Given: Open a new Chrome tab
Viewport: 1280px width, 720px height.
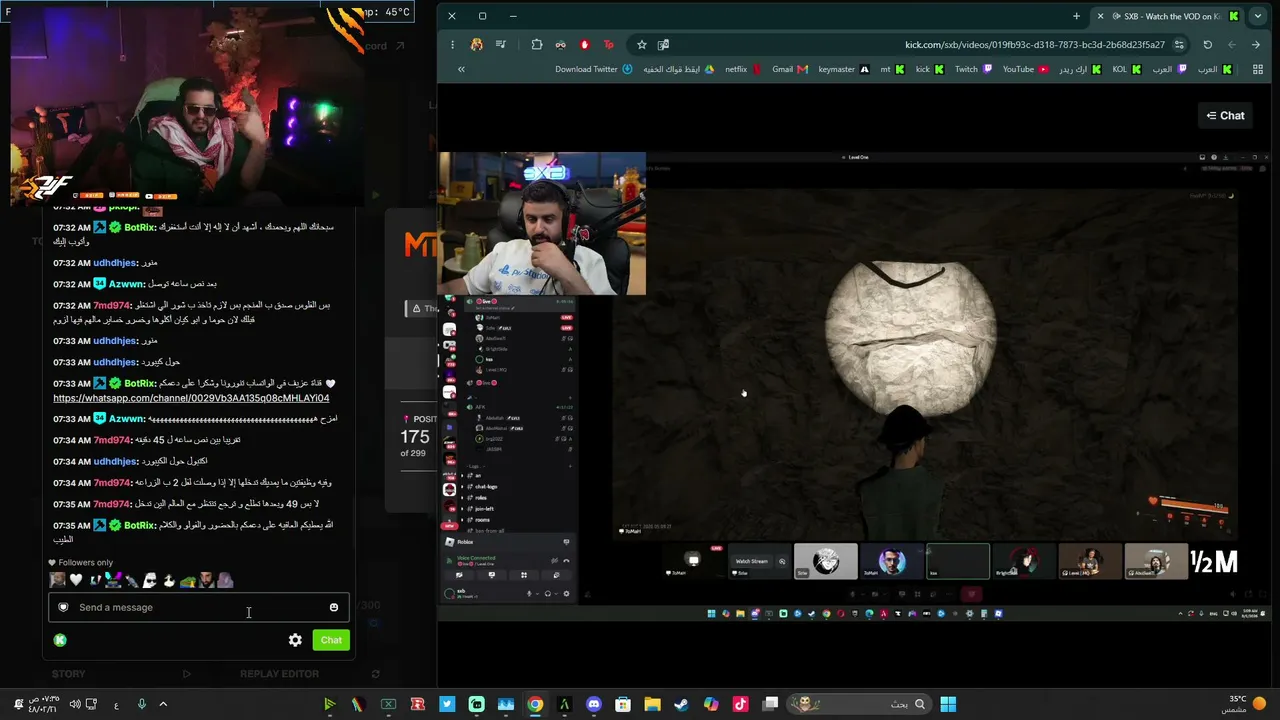Looking at the screenshot, I should [x=1076, y=16].
